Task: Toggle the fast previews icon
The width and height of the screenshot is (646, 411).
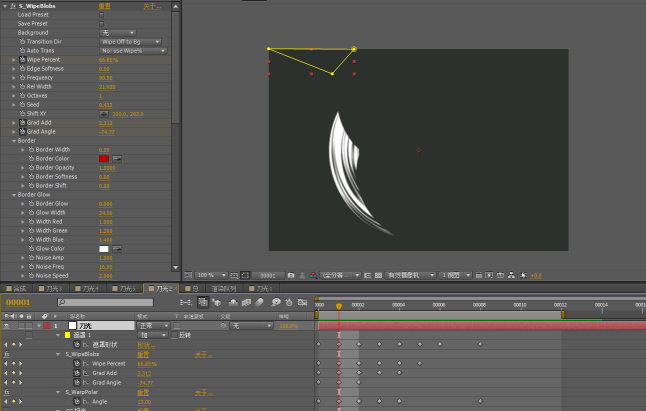Action: point(489,275)
